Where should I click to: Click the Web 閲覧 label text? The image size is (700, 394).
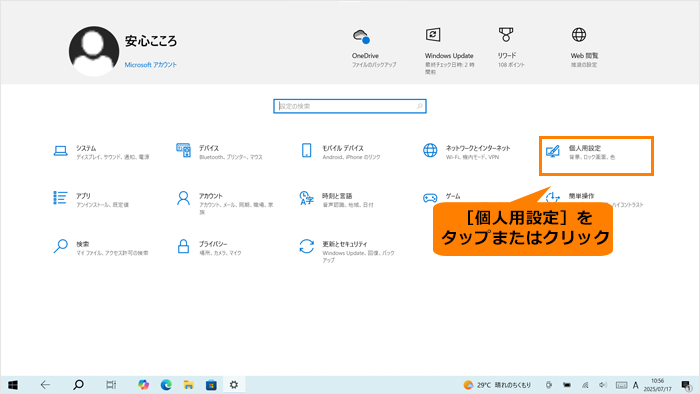[x=584, y=56]
